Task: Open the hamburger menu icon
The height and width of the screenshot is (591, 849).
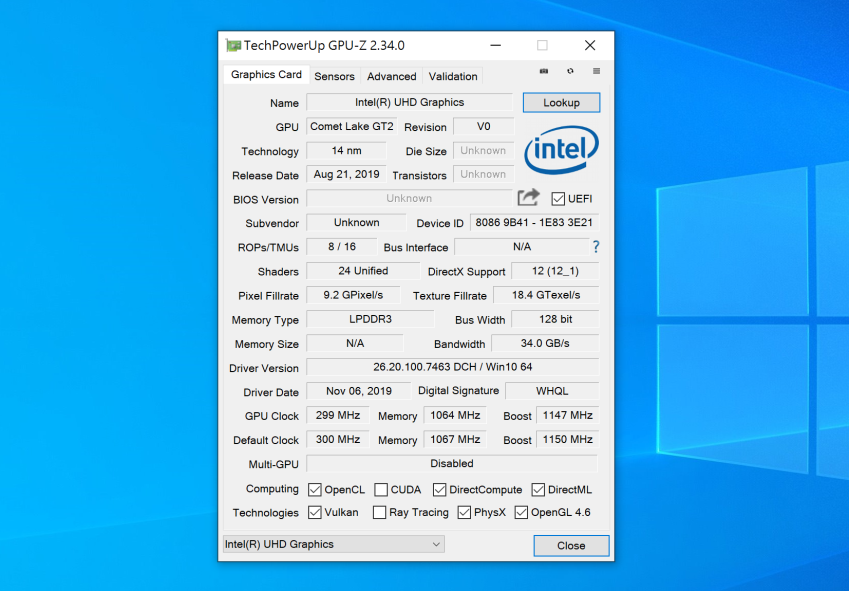Action: (x=596, y=71)
